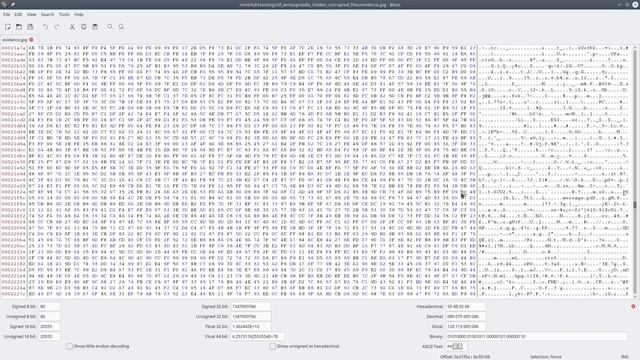The height and width of the screenshot is (360, 640).
Task: Open the Edit menu
Action: click(18, 14)
